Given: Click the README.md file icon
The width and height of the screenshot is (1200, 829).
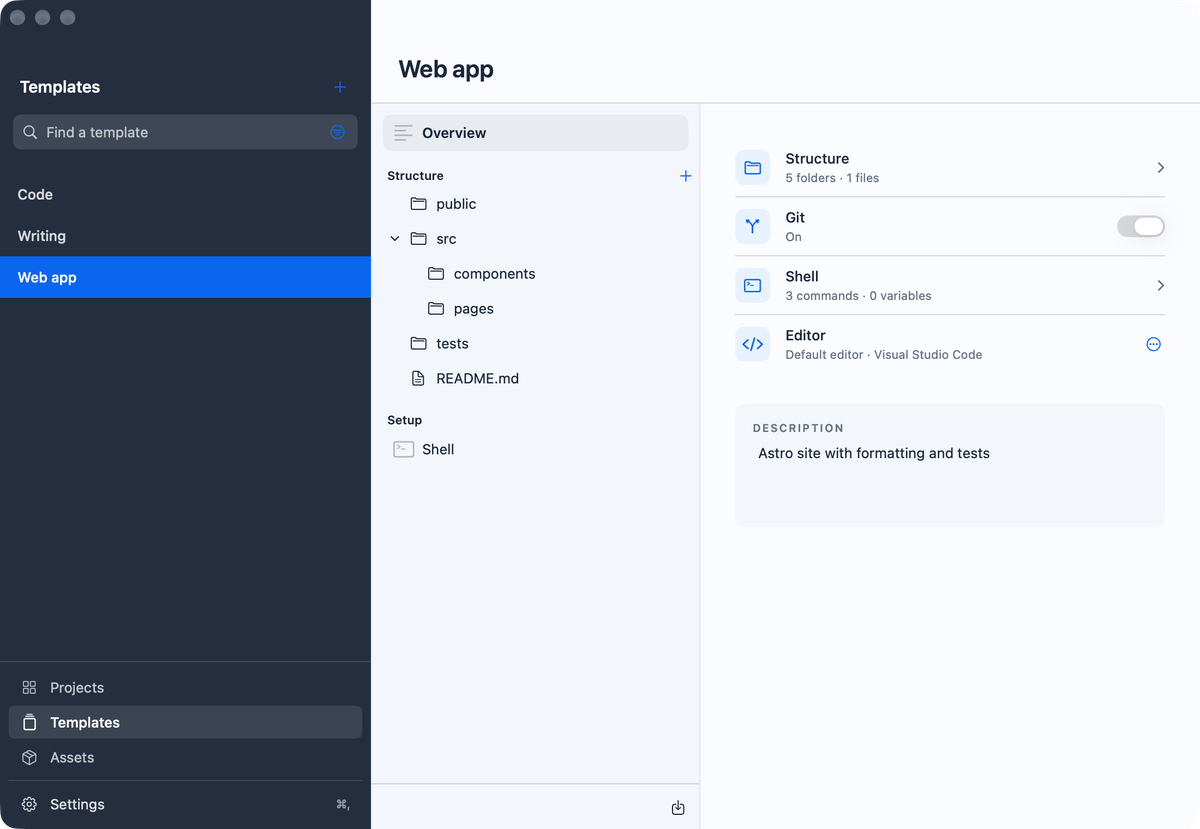Looking at the screenshot, I should coord(419,379).
